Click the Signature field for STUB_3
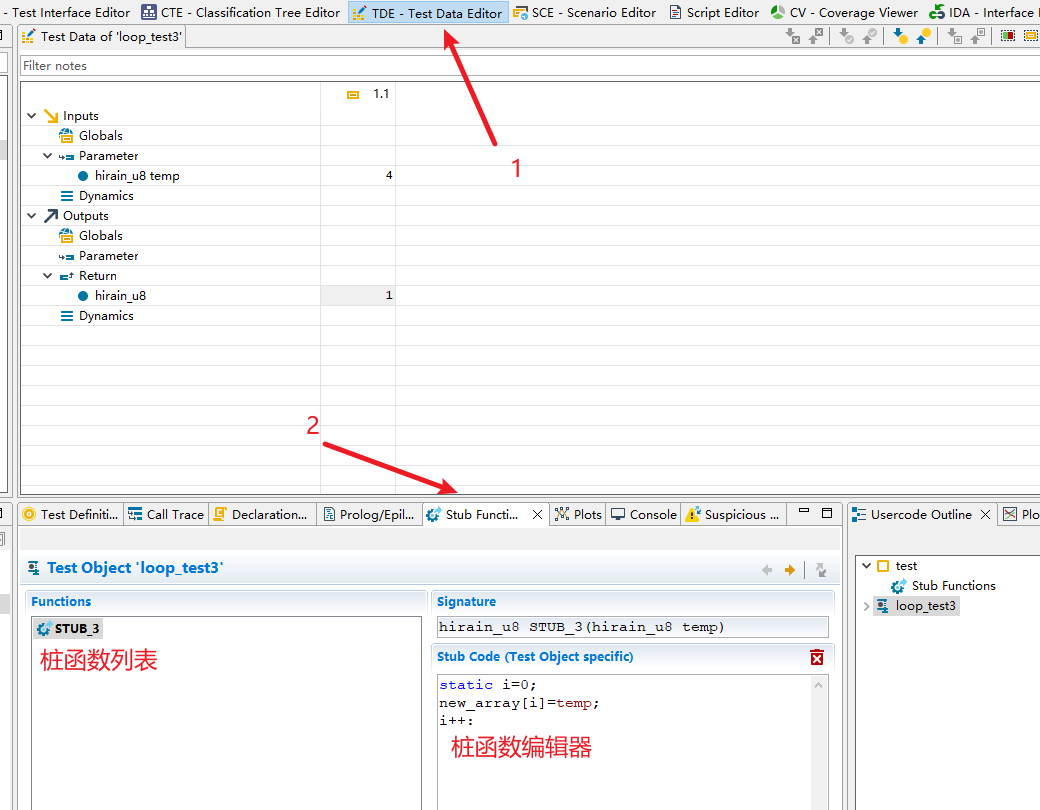Screen dimensions: 1040x810 pos(633,627)
